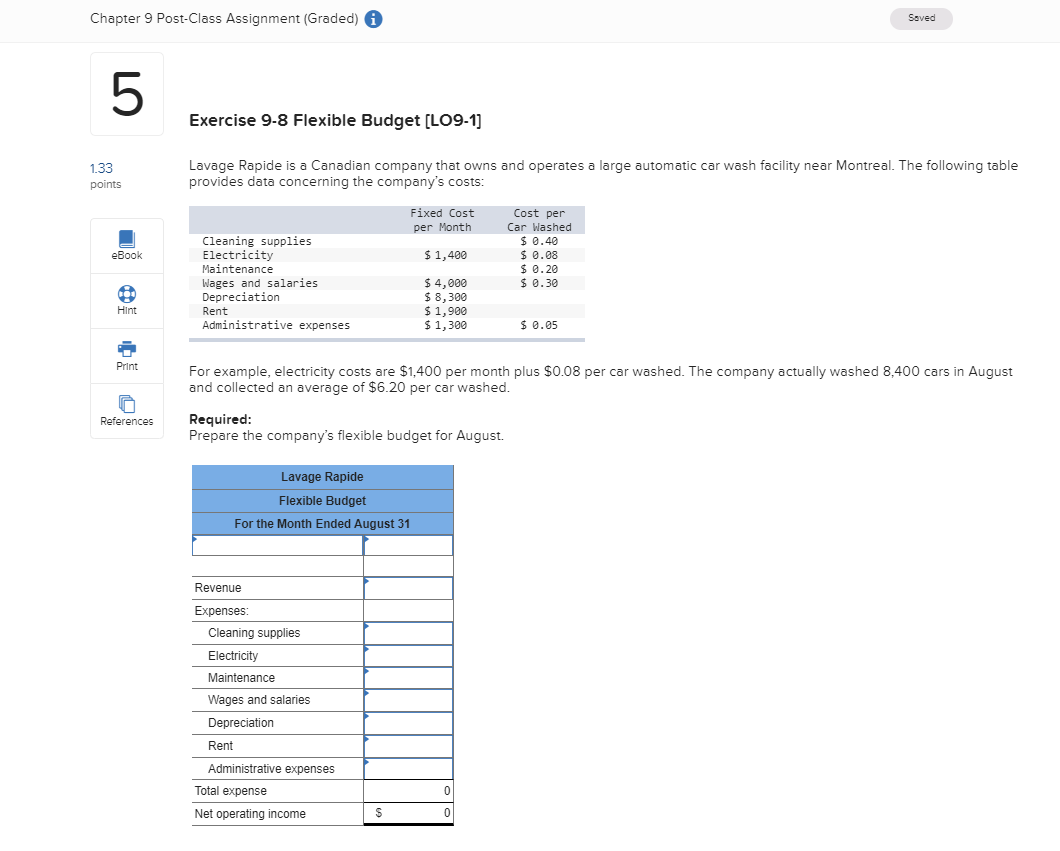This screenshot has height=851, width=1060.
Task: Select the $ 1,400 electricity fixed cost
Action: point(445,256)
